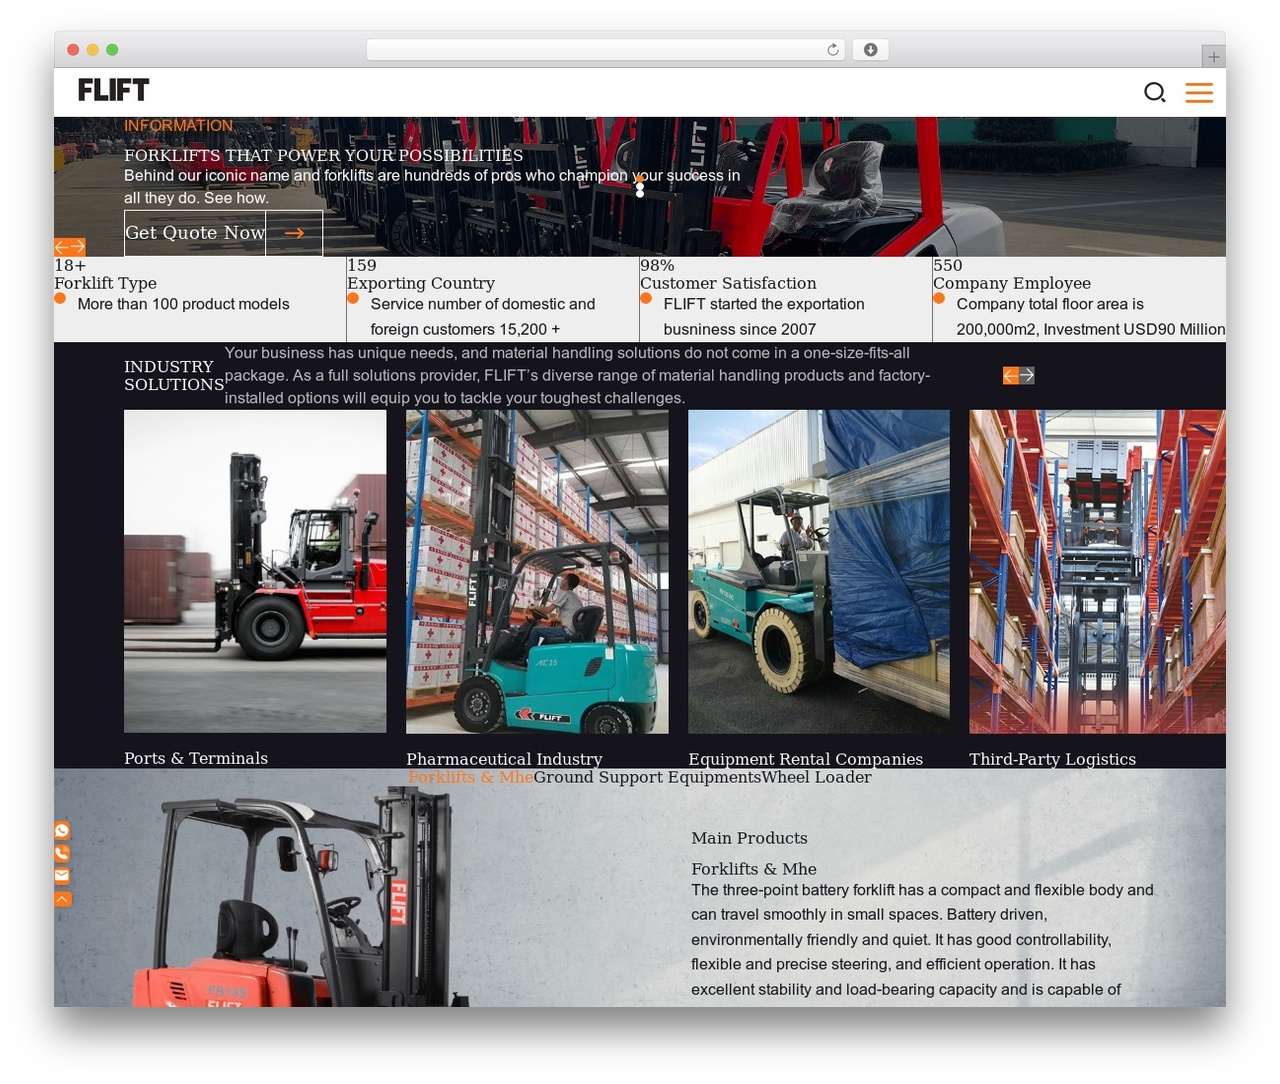Click the hero slider's right arrow
Image resolution: width=1280 pixels, height=1084 pixels.
(78, 246)
